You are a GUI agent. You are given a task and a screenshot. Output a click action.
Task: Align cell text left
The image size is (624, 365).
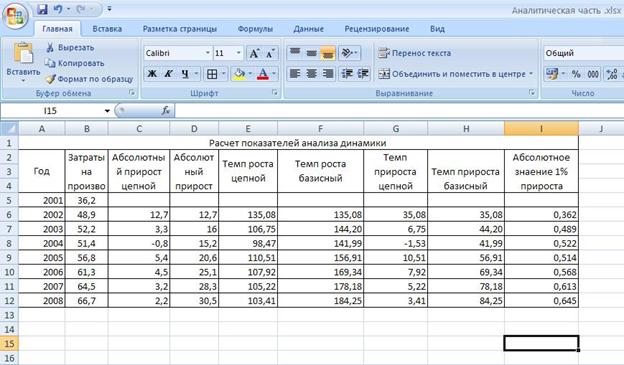click(x=295, y=74)
